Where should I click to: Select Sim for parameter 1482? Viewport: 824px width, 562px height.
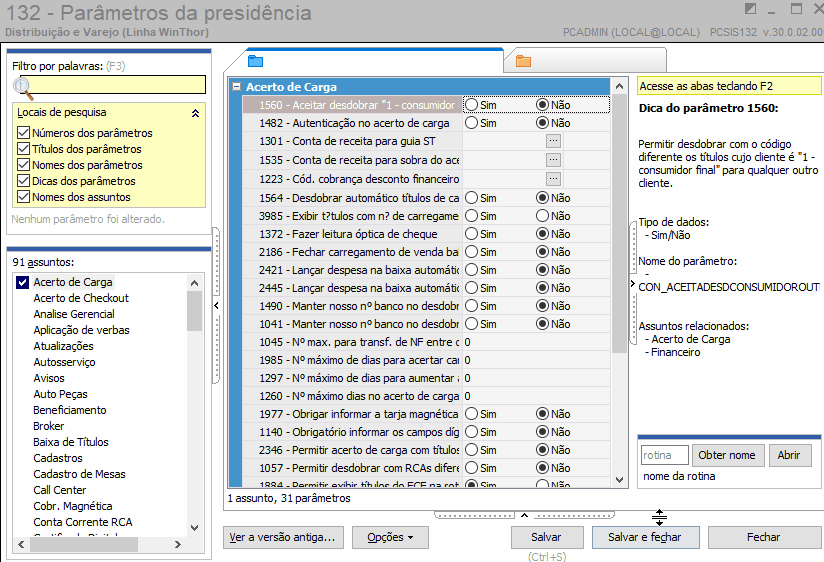click(x=472, y=122)
